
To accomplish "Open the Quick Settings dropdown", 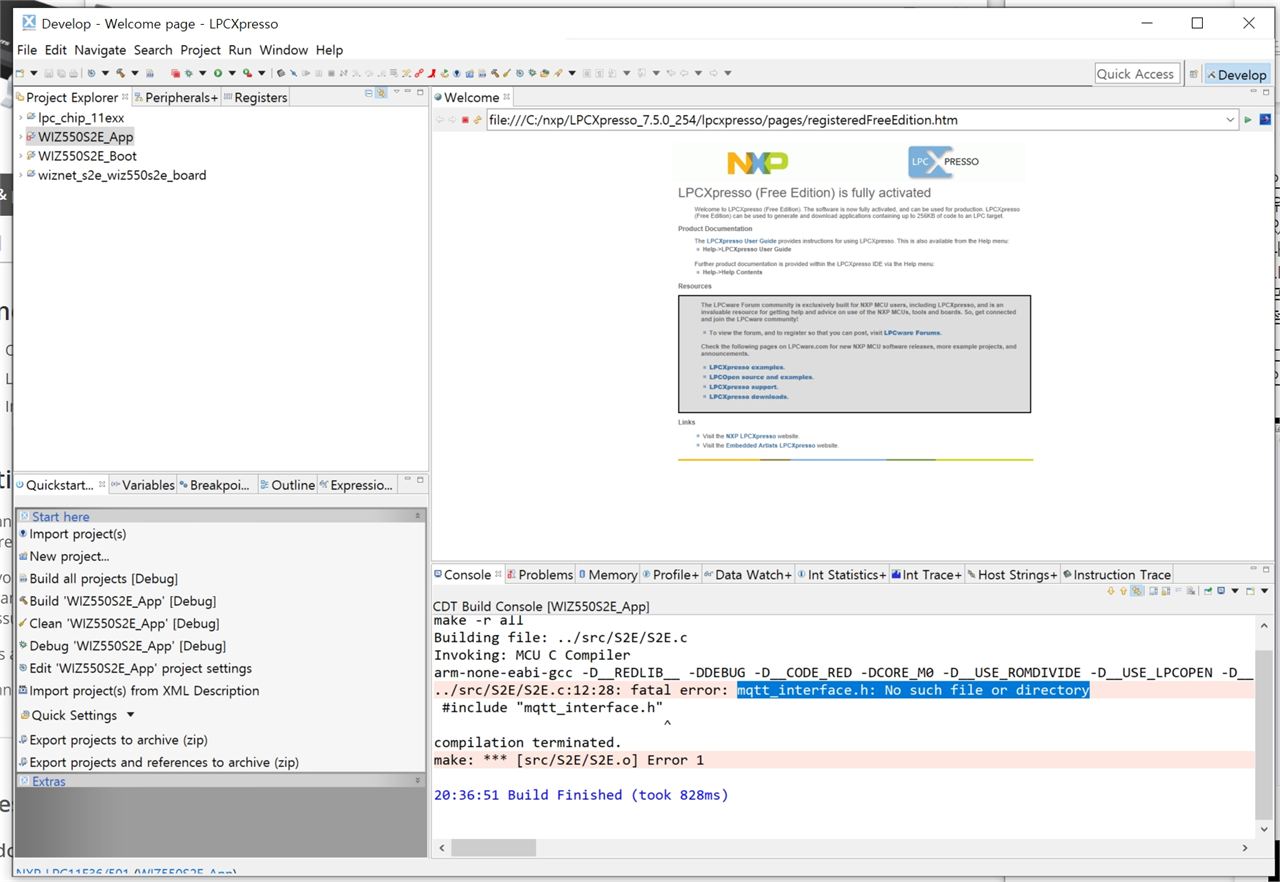I will tap(131, 715).
